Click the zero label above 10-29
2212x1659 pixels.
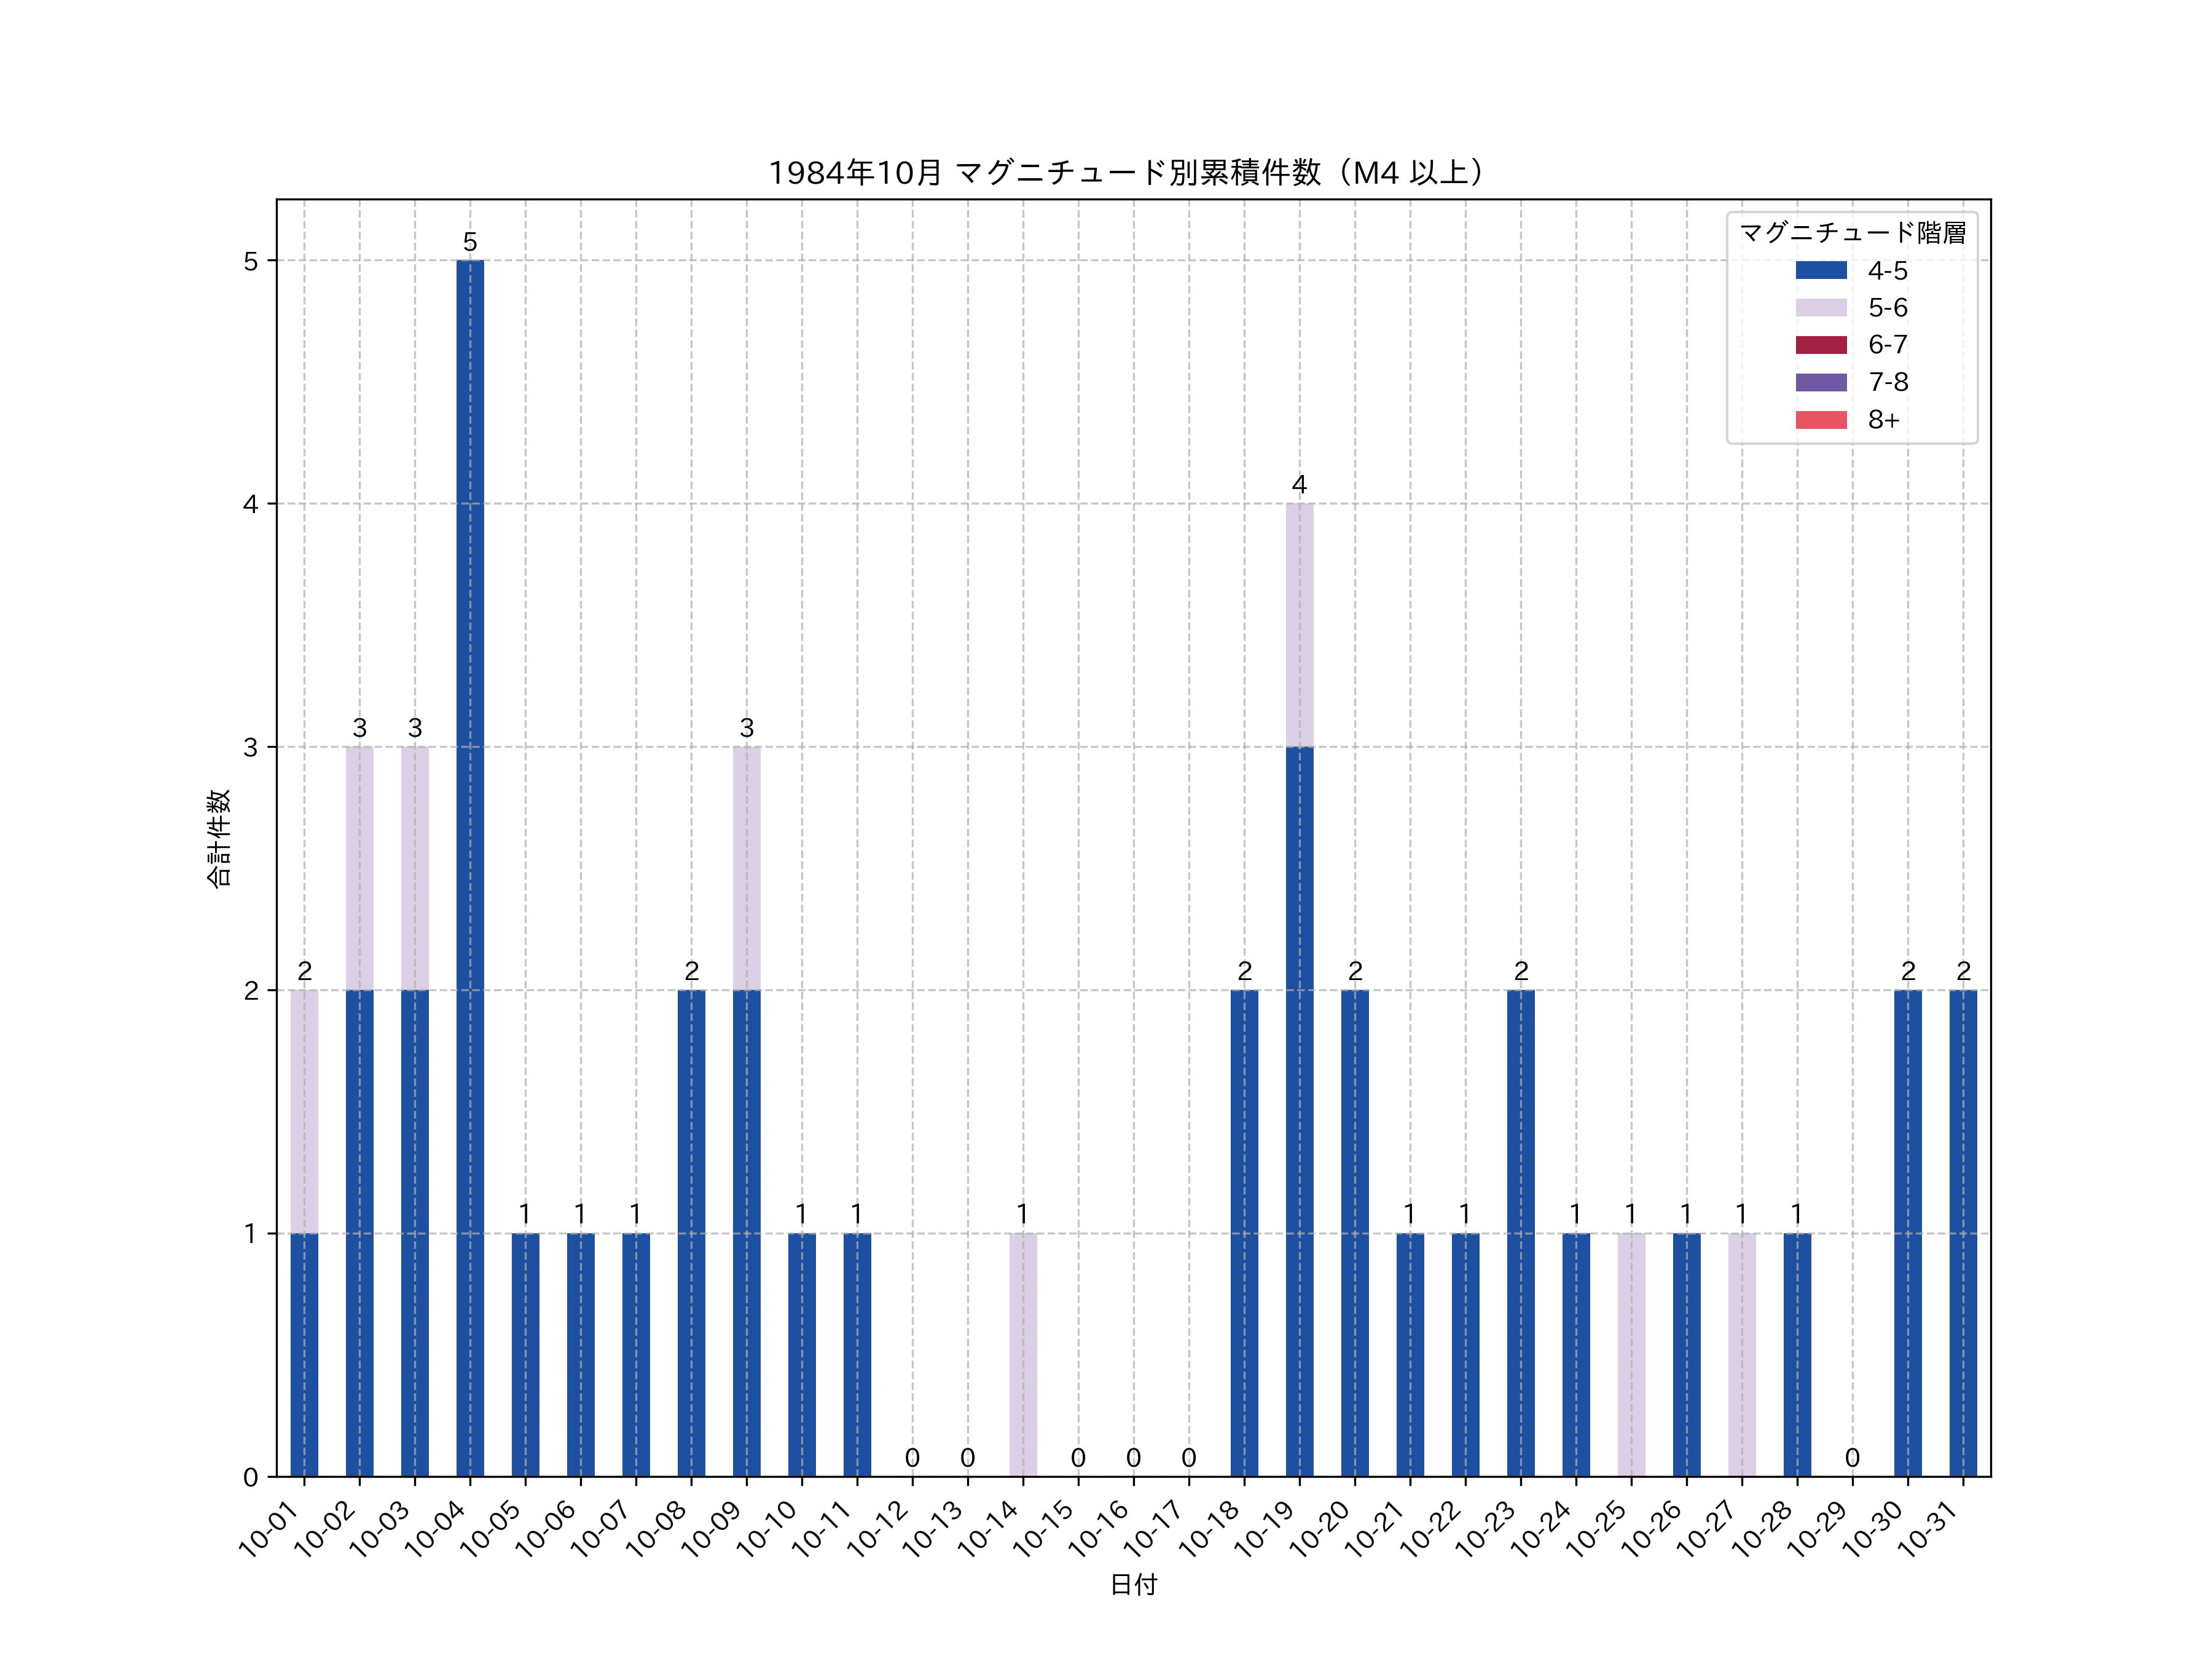click(x=1852, y=1458)
